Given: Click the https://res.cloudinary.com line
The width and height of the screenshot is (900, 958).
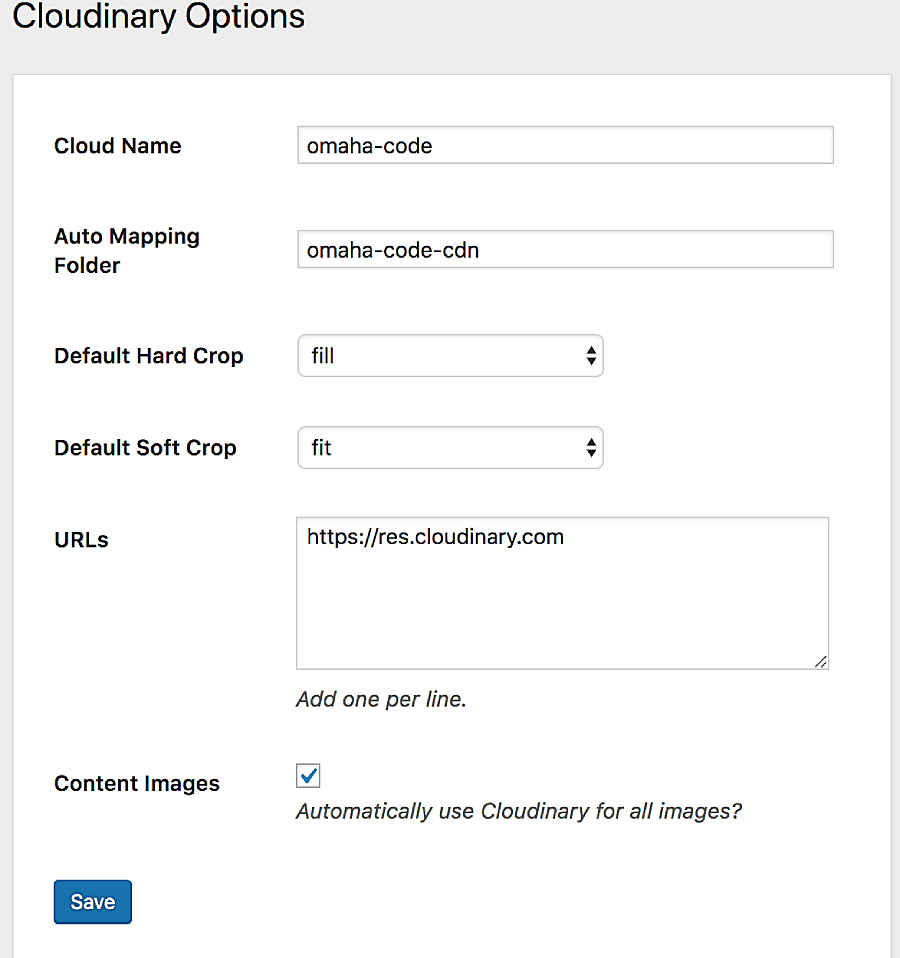Looking at the screenshot, I should (435, 536).
